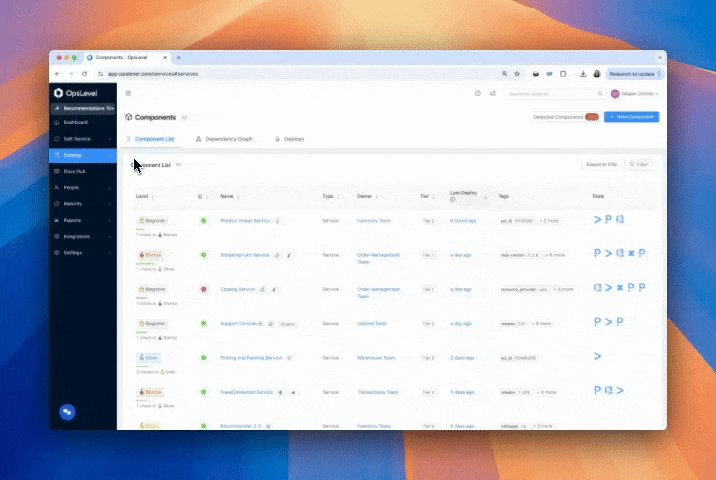Open the user account dropdown
This screenshot has width=716, height=480.
(635, 94)
